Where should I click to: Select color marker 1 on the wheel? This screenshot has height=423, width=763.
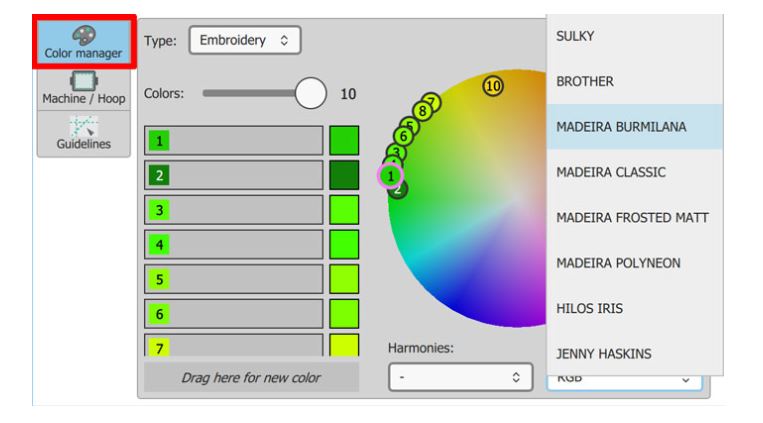tap(389, 175)
